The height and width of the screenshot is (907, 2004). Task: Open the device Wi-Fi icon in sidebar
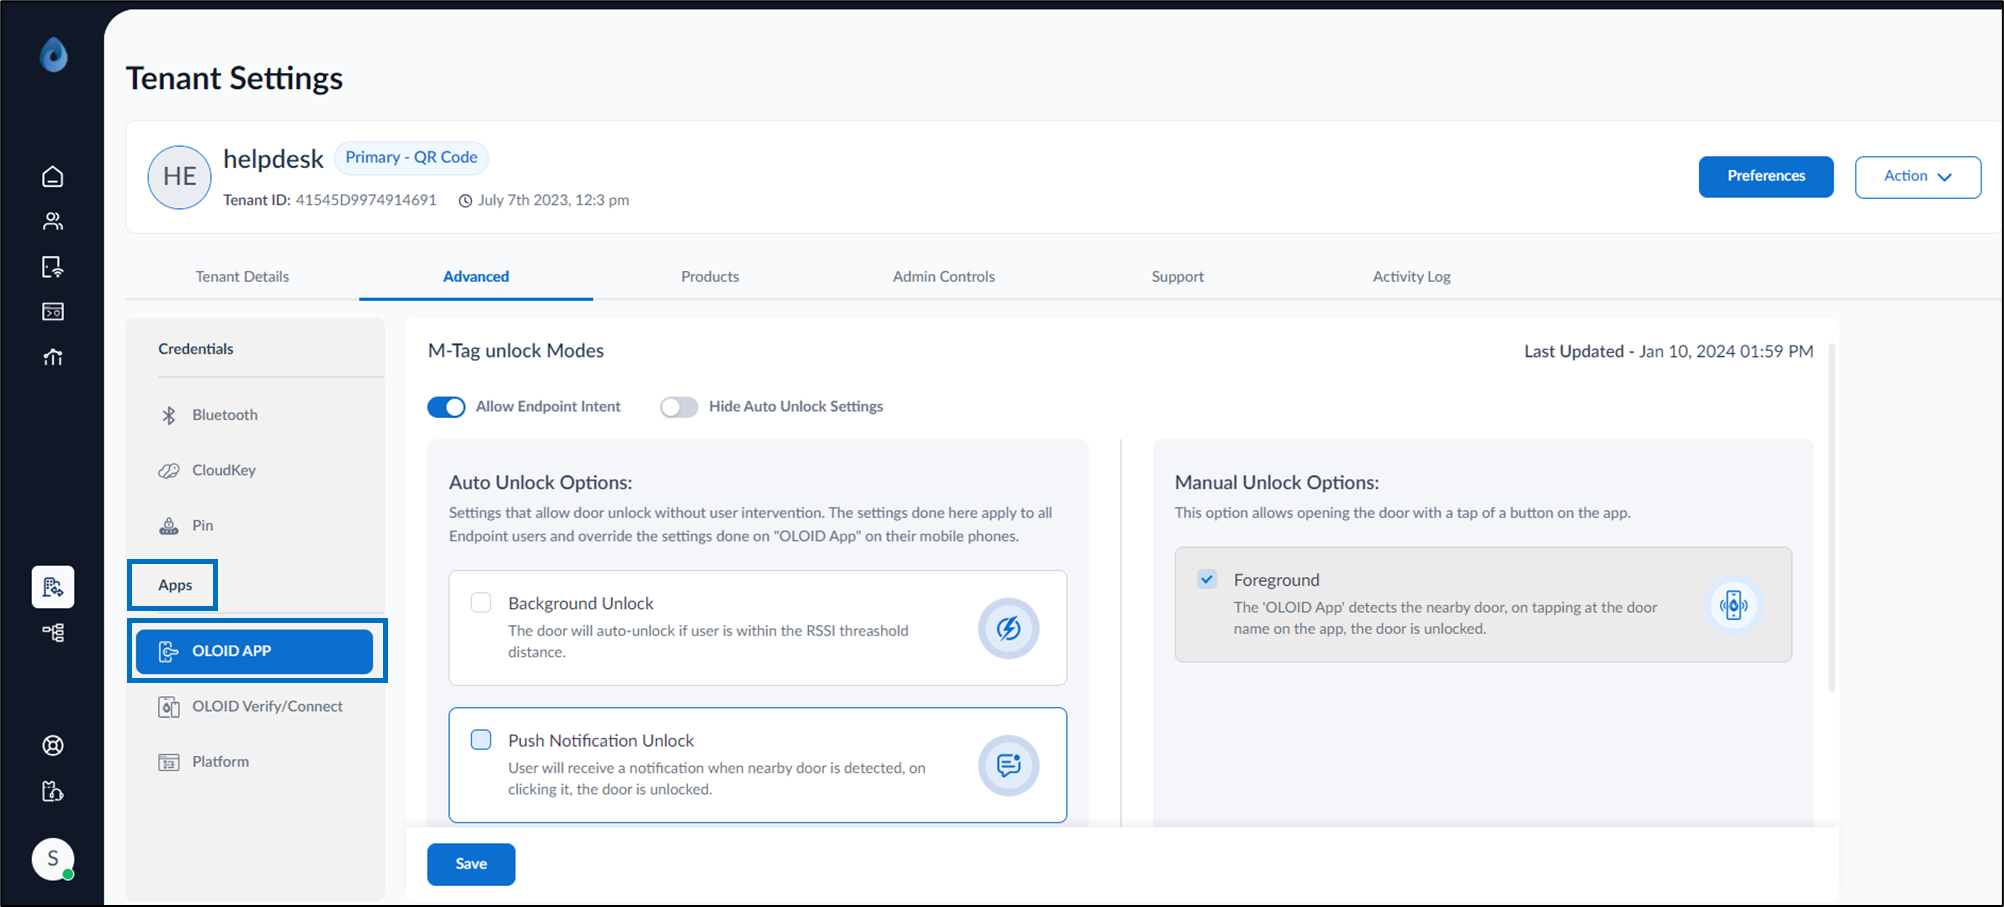pos(53,267)
